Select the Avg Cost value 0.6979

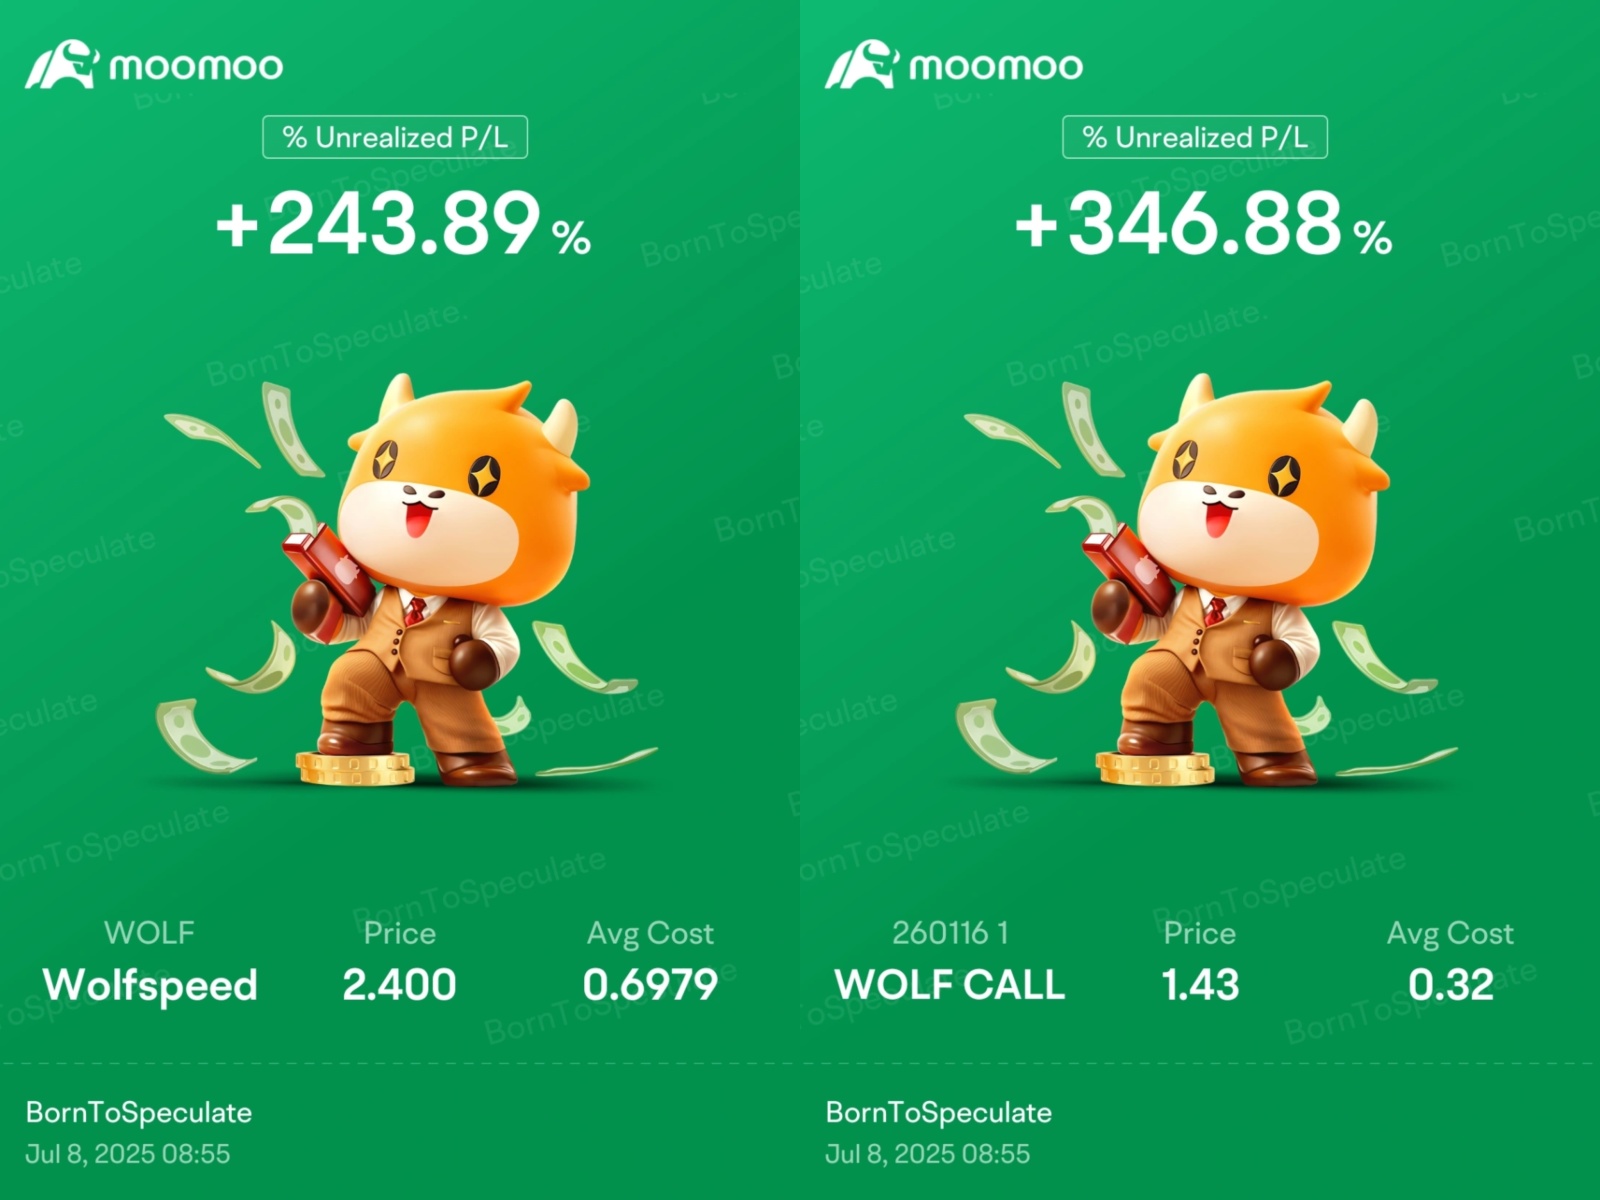tap(650, 985)
